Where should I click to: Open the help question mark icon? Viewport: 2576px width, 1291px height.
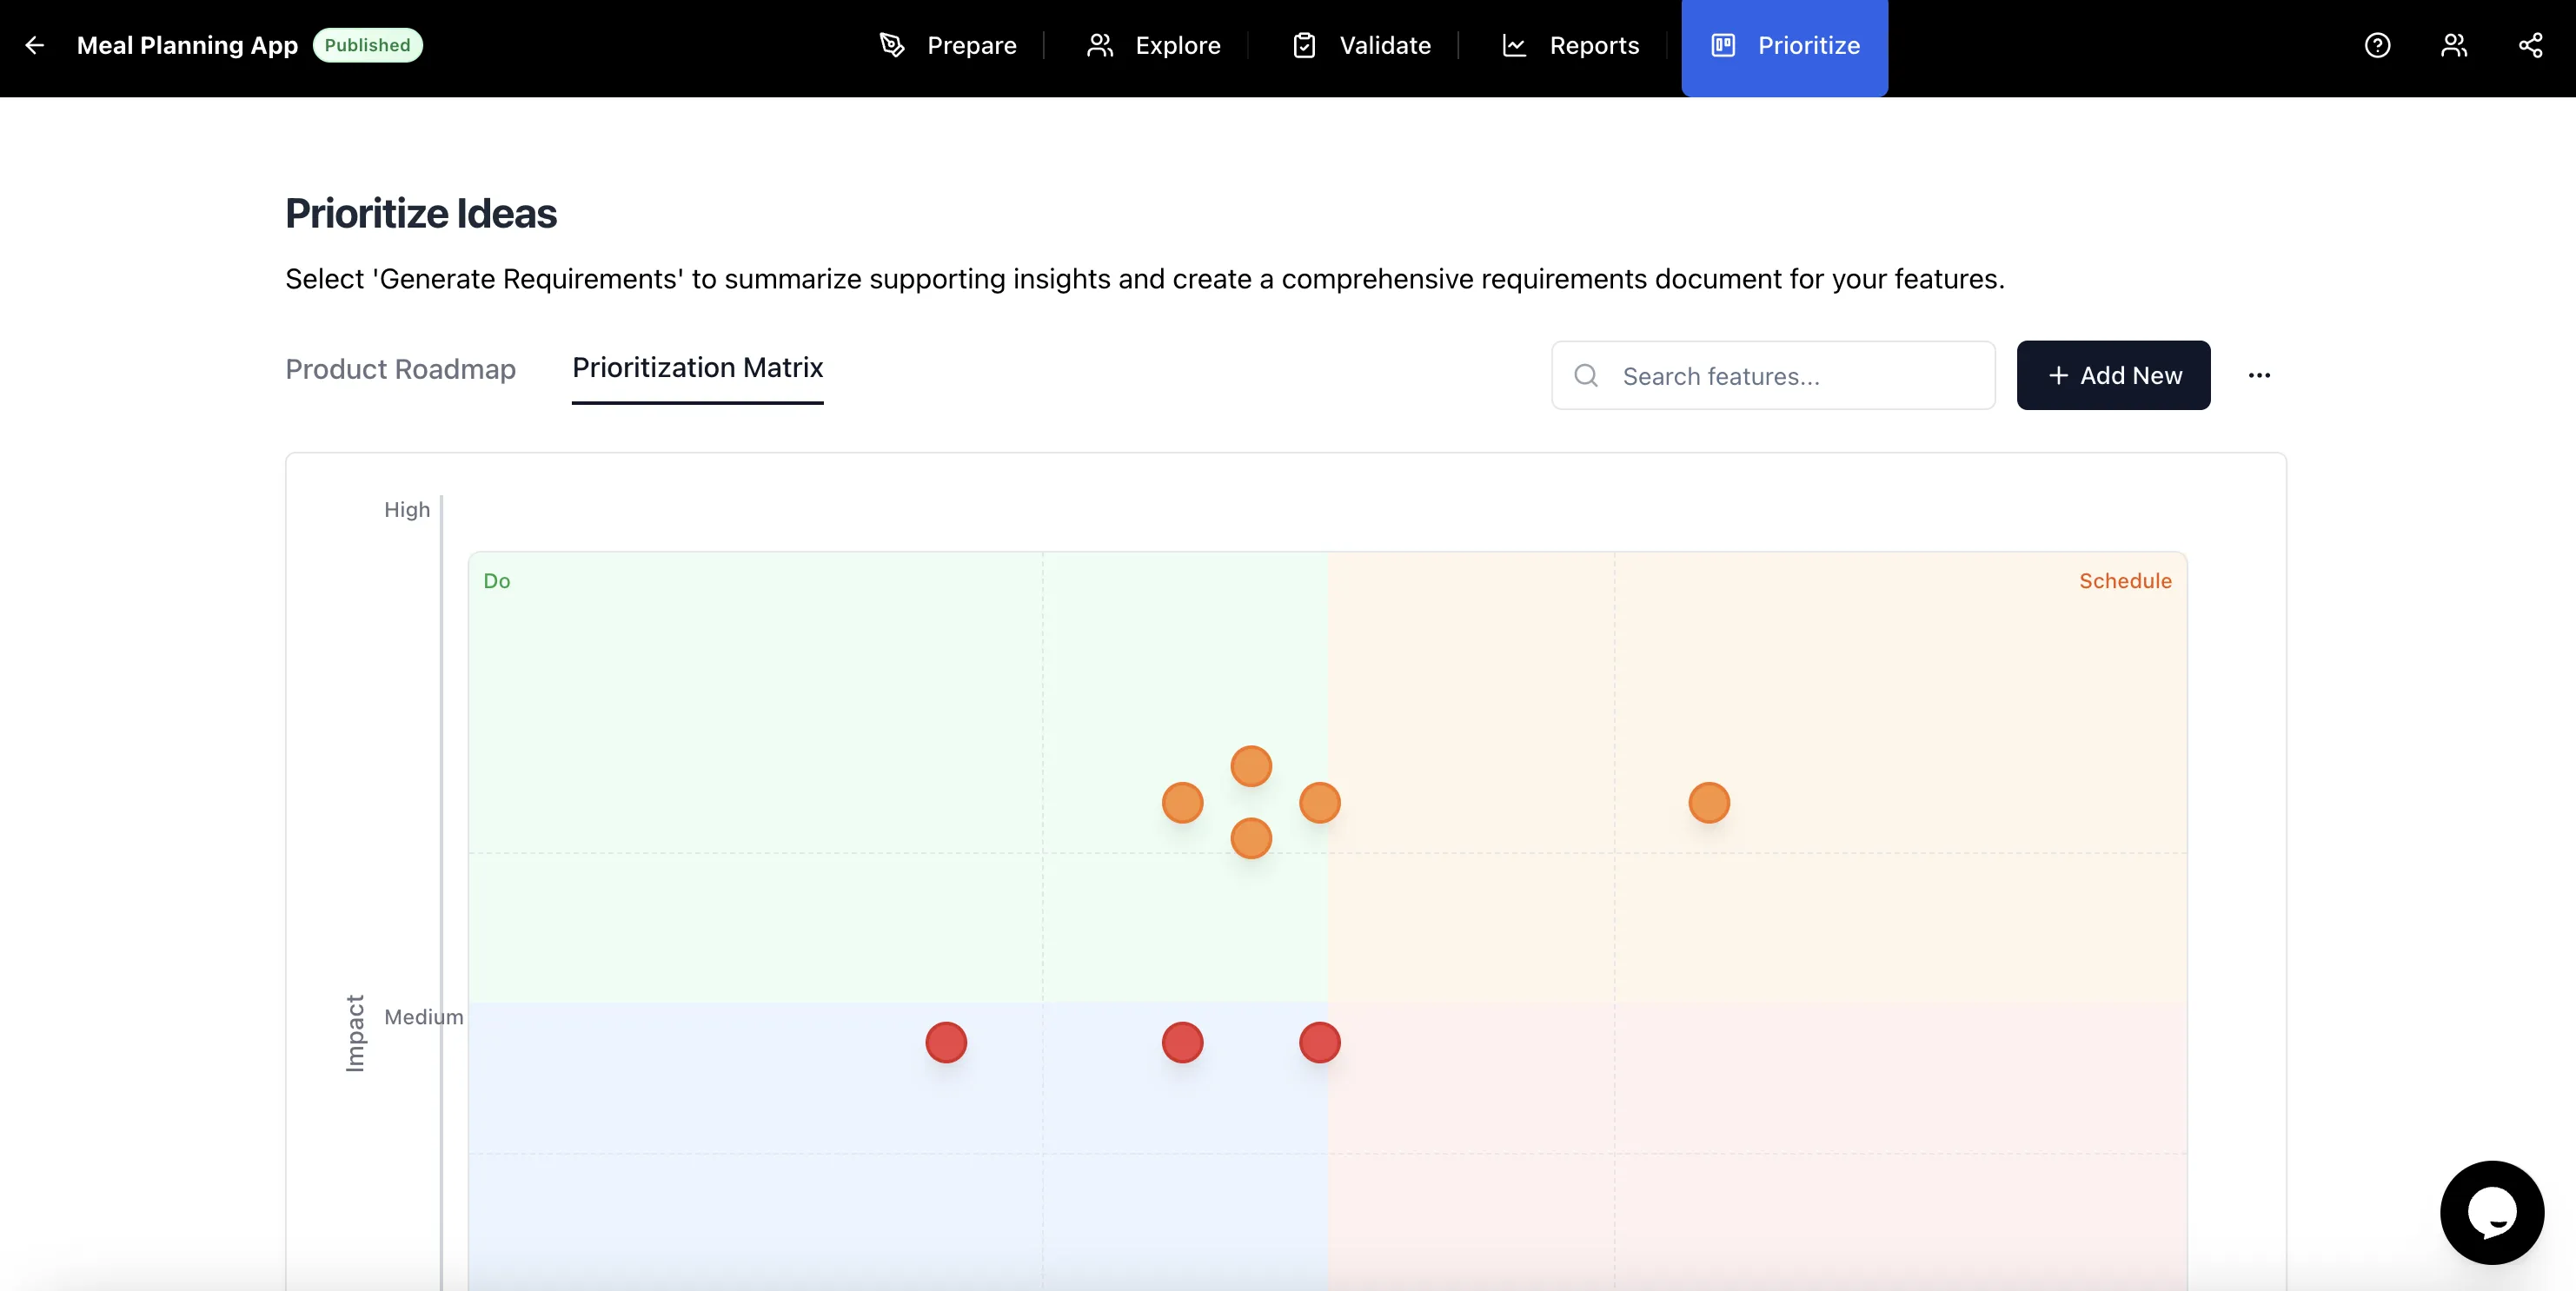point(2377,45)
